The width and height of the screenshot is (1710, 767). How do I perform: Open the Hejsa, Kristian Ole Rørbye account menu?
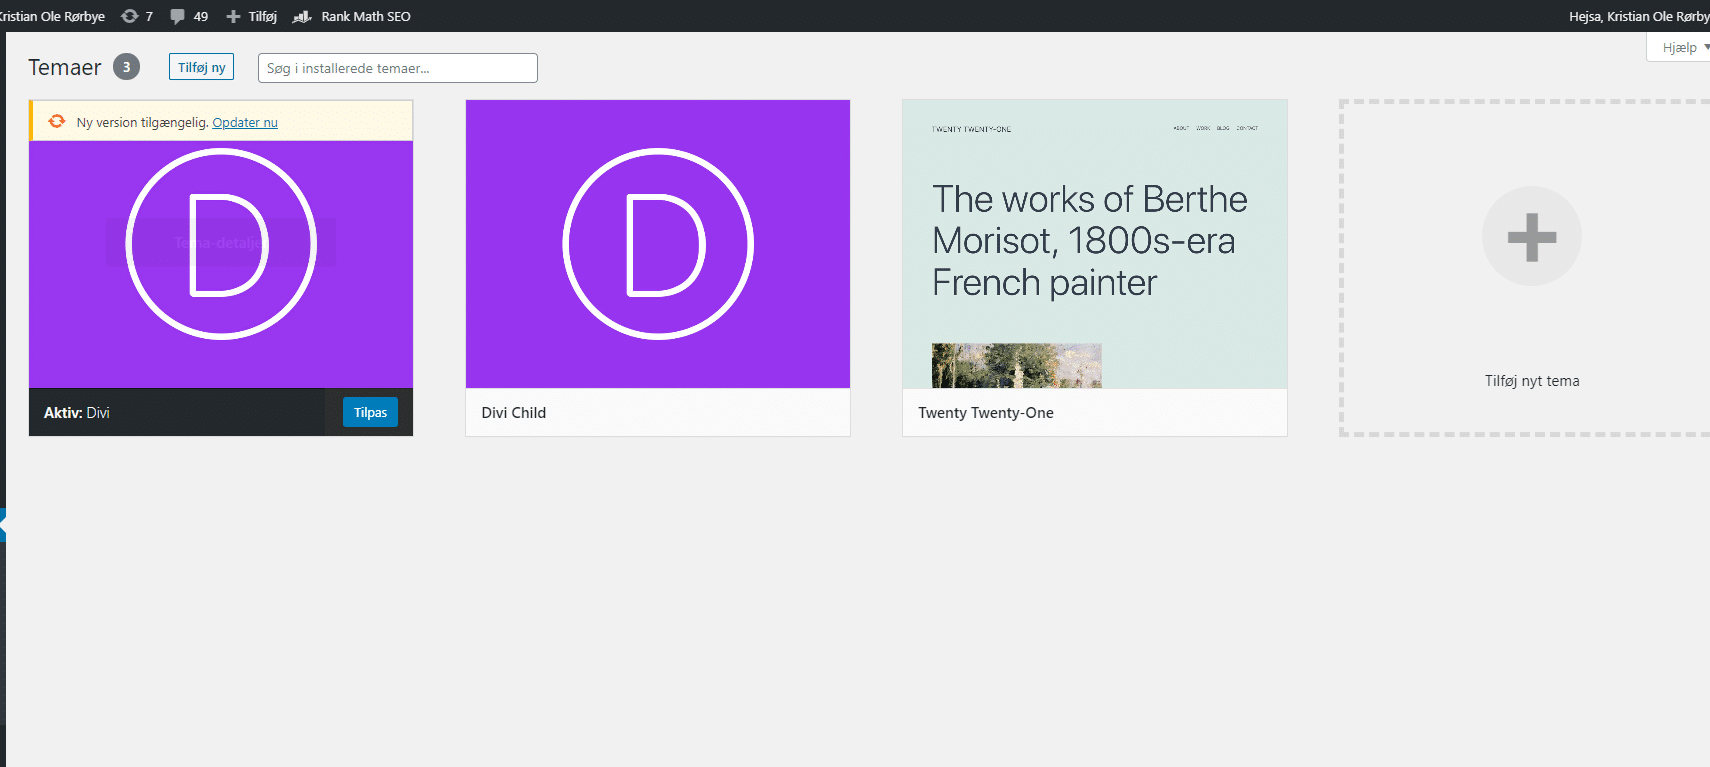click(1639, 16)
